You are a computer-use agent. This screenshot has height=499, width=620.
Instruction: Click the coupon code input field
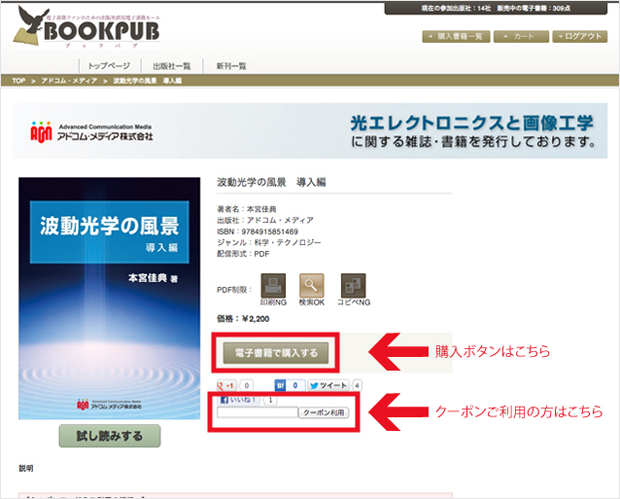(x=255, y=412)
